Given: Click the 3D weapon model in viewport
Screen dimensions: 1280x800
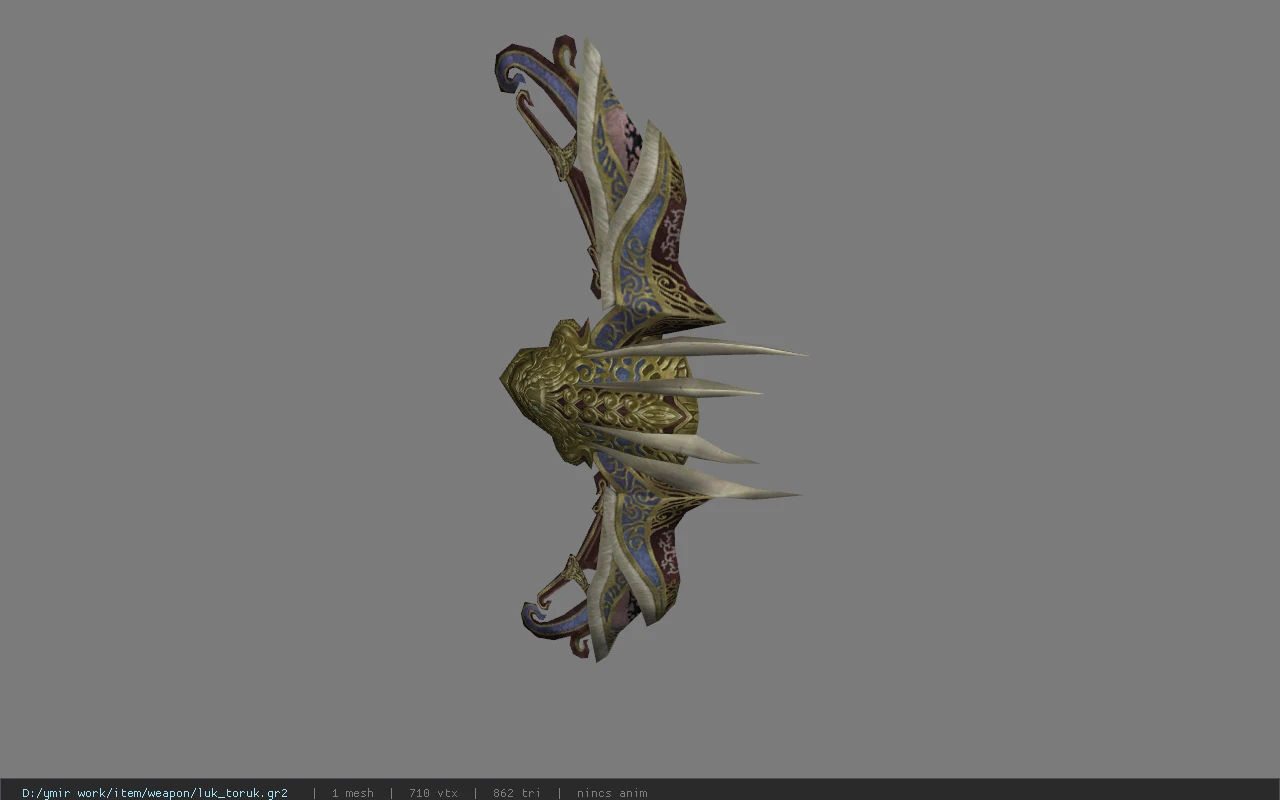Looking at the screenshot, I should (x=650, y=350).
